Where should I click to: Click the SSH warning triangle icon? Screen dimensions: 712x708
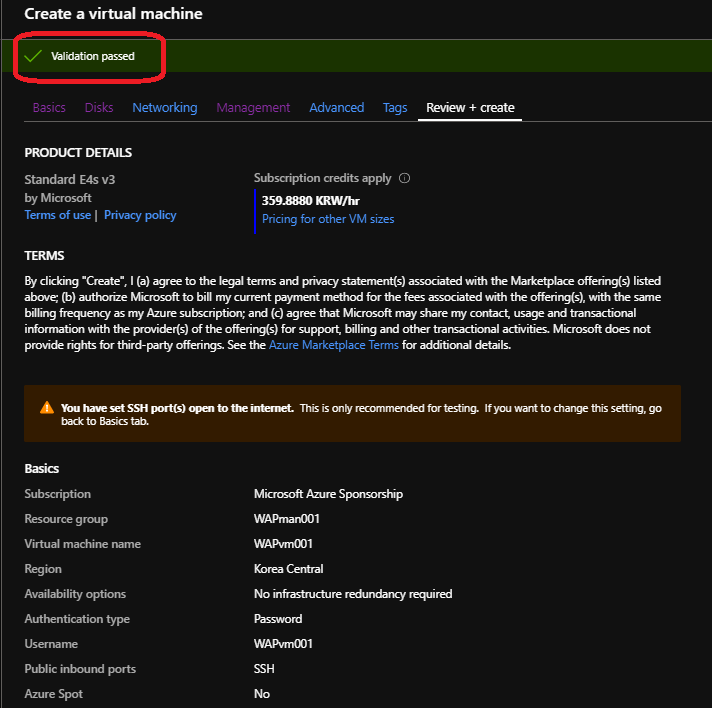(x=47, y=407)
